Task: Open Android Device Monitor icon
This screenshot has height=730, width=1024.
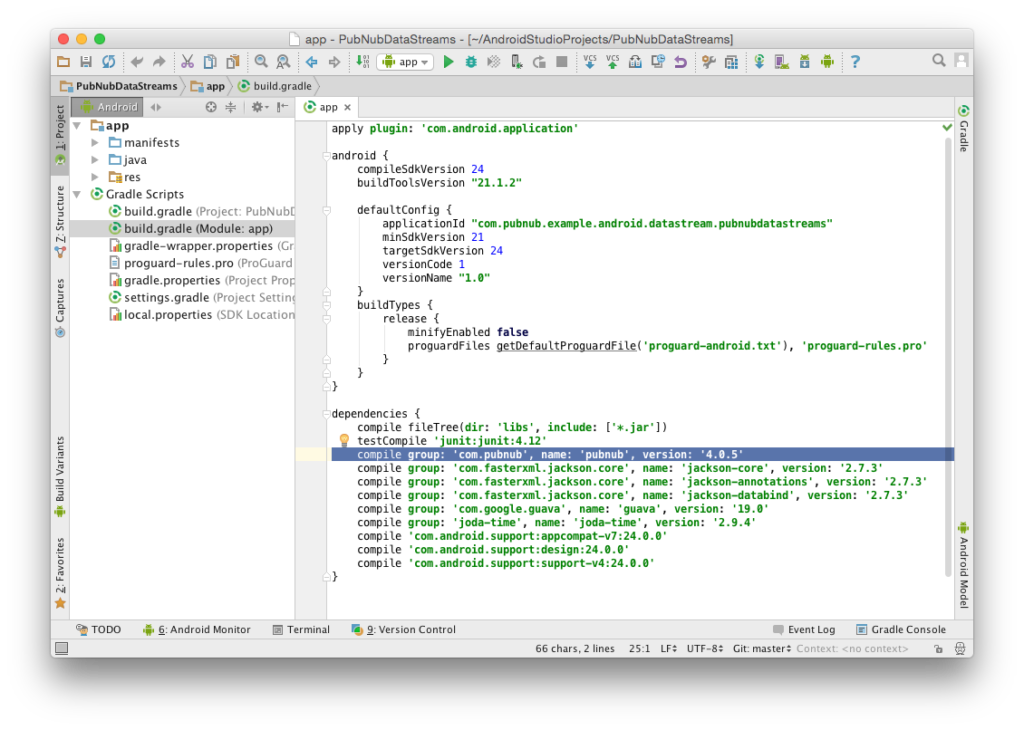Action: [827, 62]
